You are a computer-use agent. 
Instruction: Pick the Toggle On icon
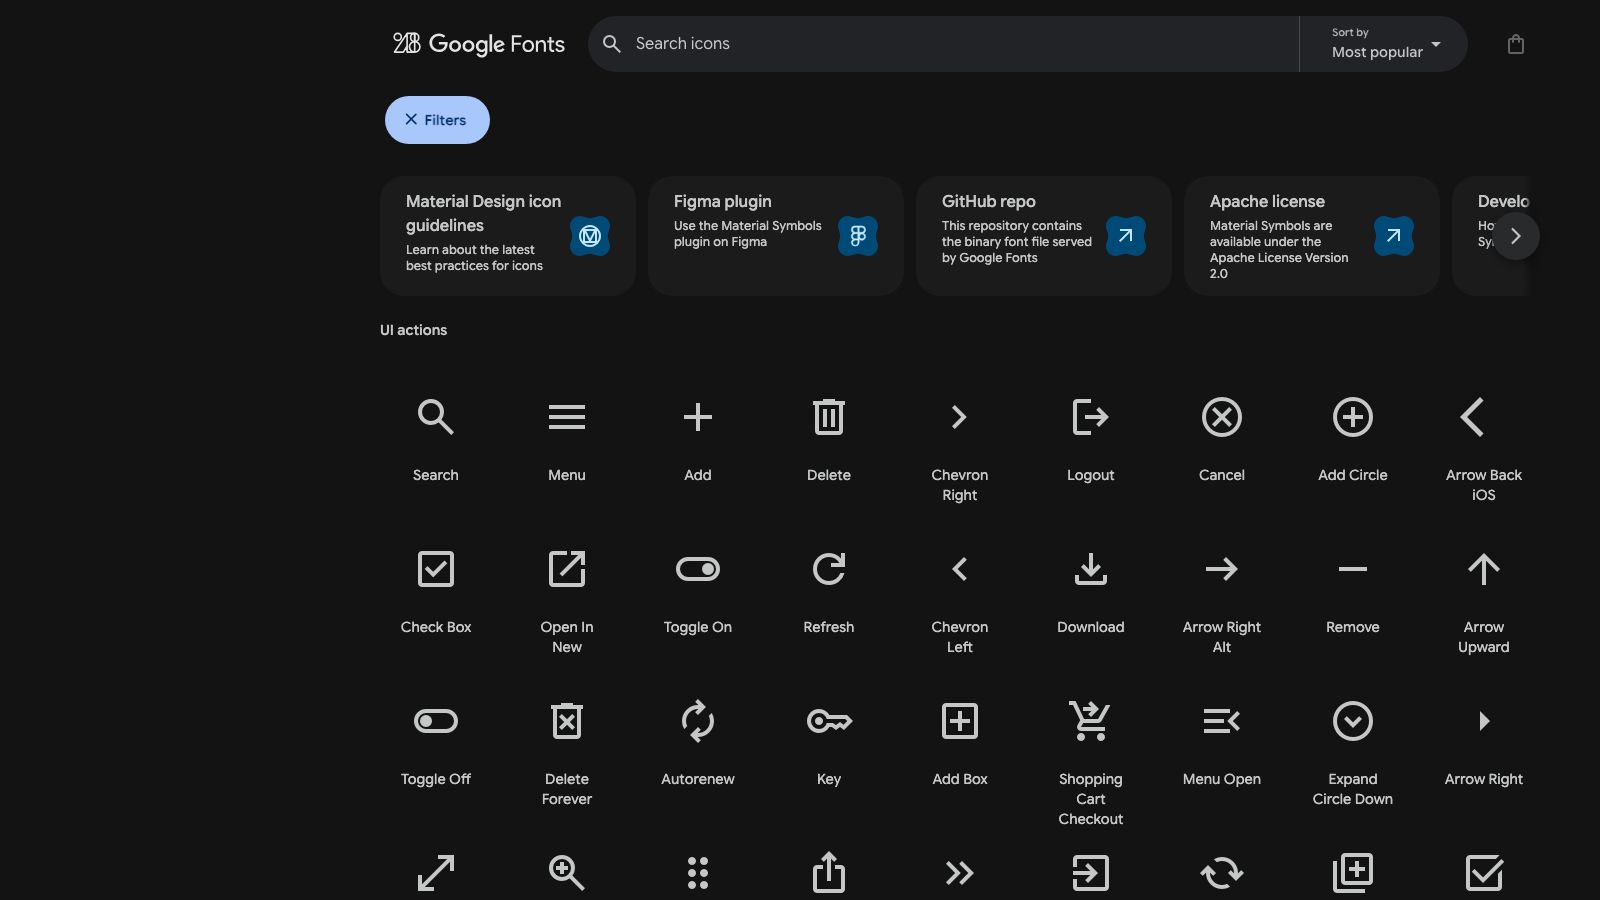pos(698,569)
